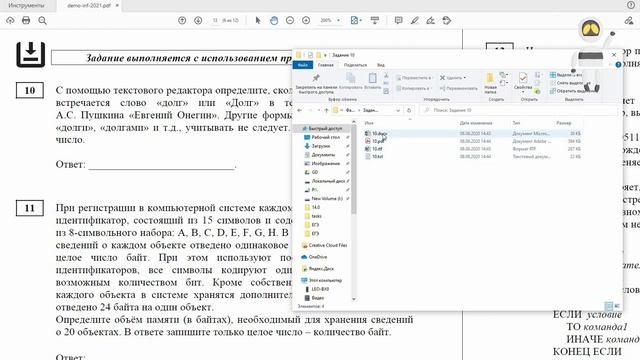
Task: Click the back arrow in Explorer navigation
Action: [300, 110]
